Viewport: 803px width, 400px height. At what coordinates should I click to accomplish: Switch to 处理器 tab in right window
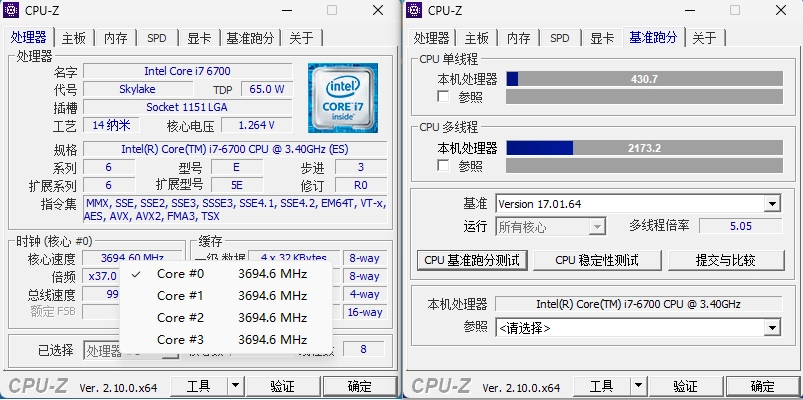point(431,38)
